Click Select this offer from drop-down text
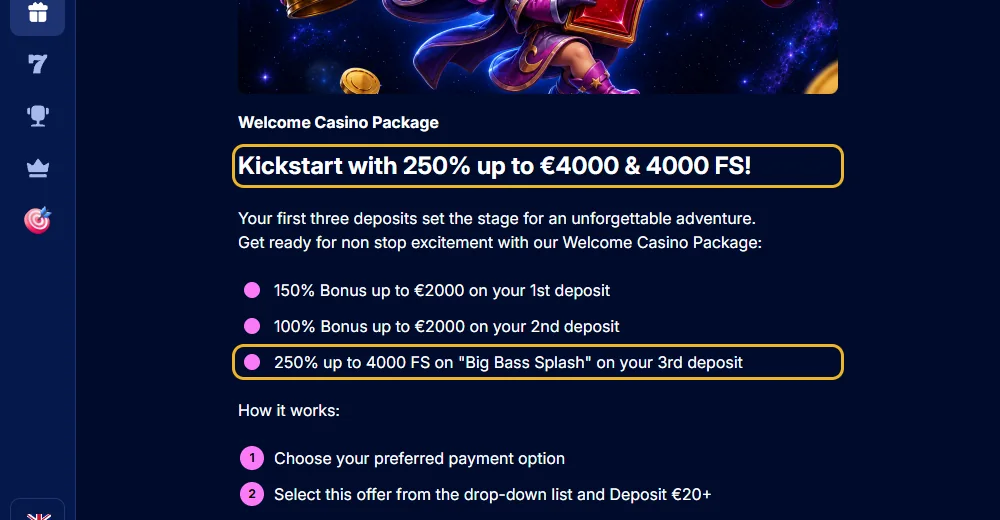Screen dimensions: 1000x520 tap(492, 494)
